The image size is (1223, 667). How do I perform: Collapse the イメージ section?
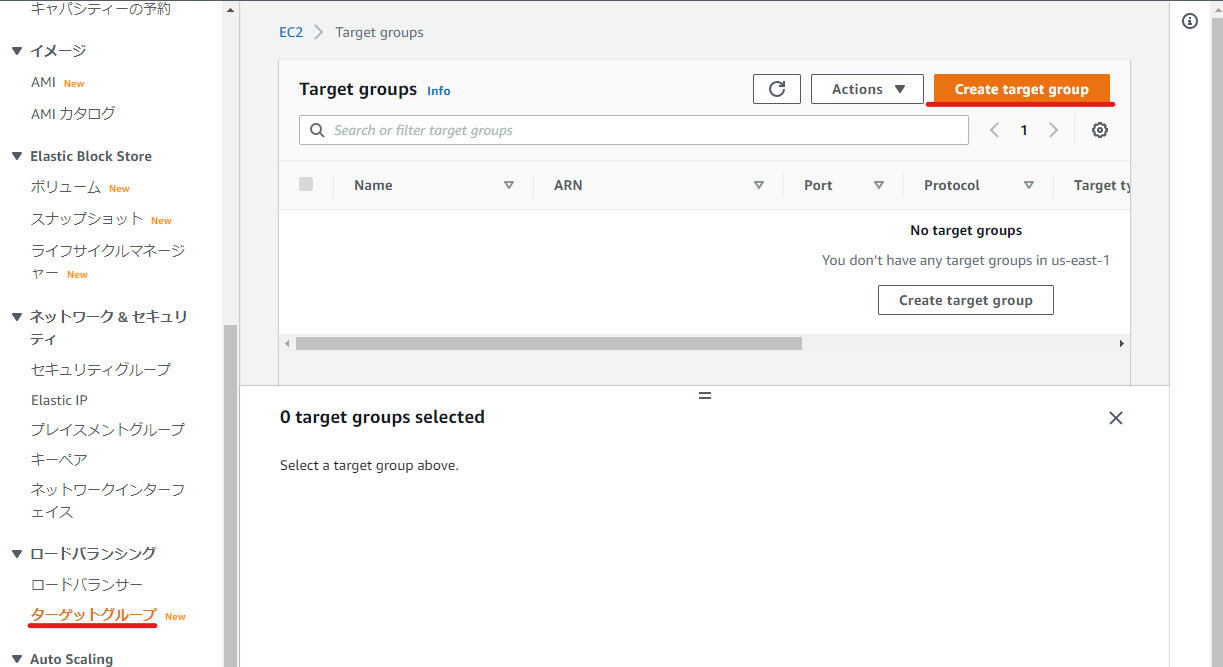pos(17,51)
